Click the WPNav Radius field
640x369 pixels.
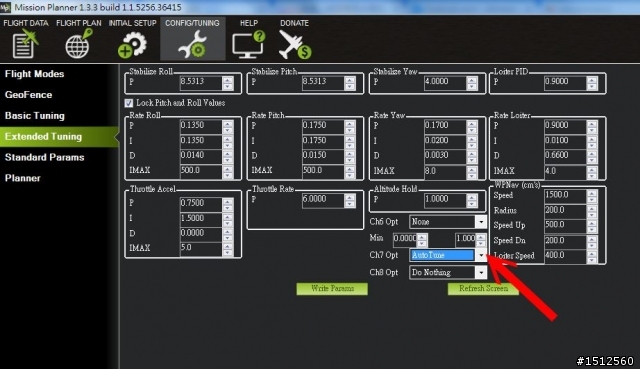coord(565,211)
